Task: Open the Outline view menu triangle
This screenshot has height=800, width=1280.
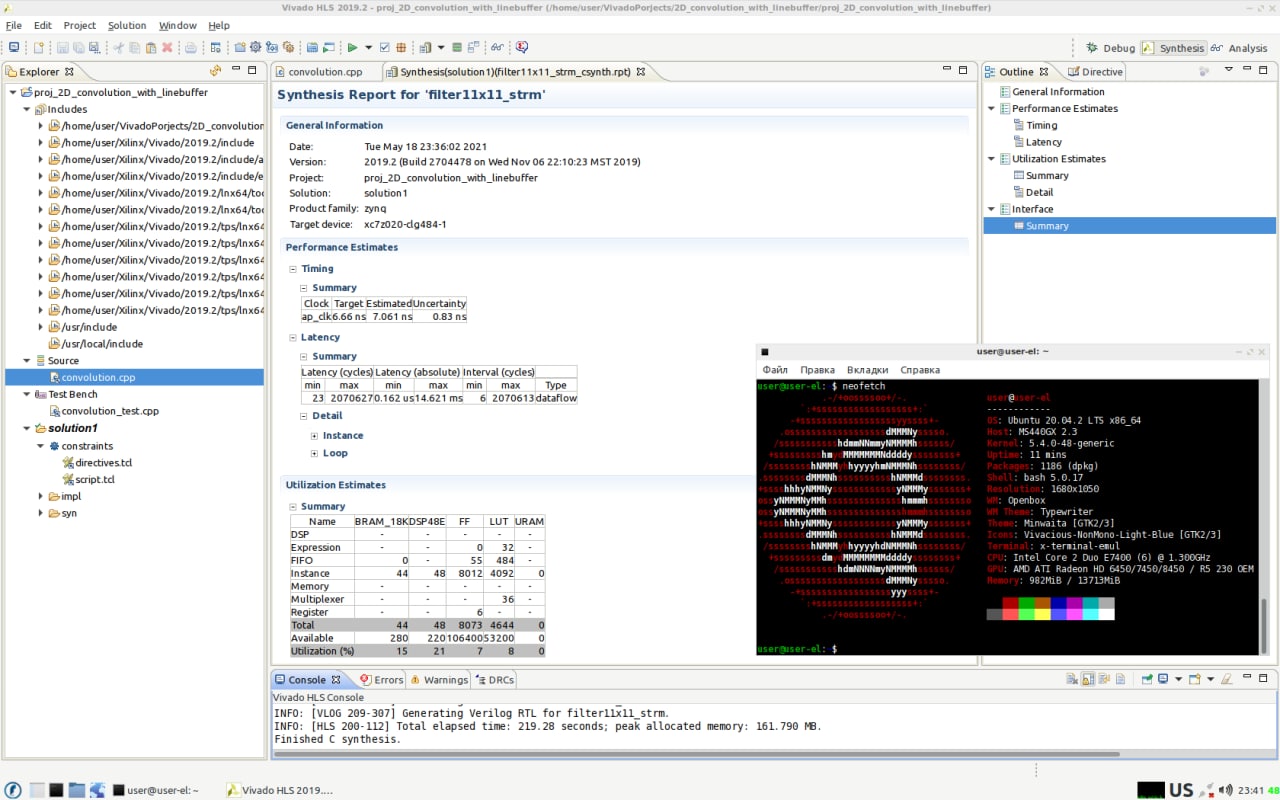Action: [x=1227, y=71]
